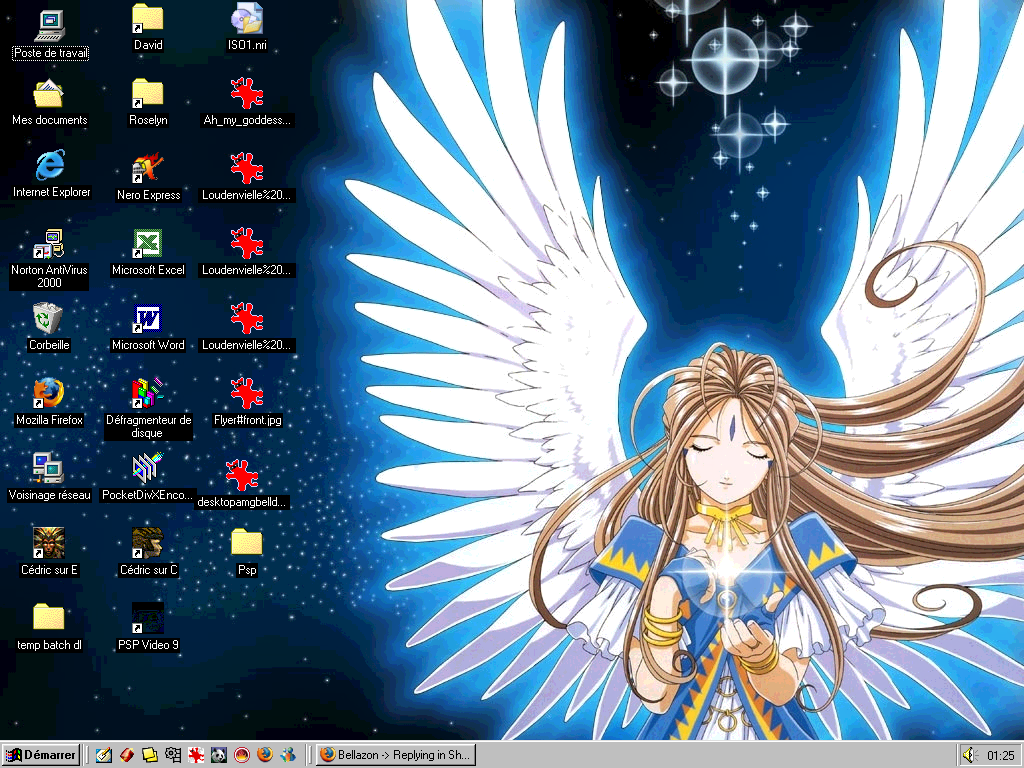Open the Démarrer start menu

pos(41,755)
